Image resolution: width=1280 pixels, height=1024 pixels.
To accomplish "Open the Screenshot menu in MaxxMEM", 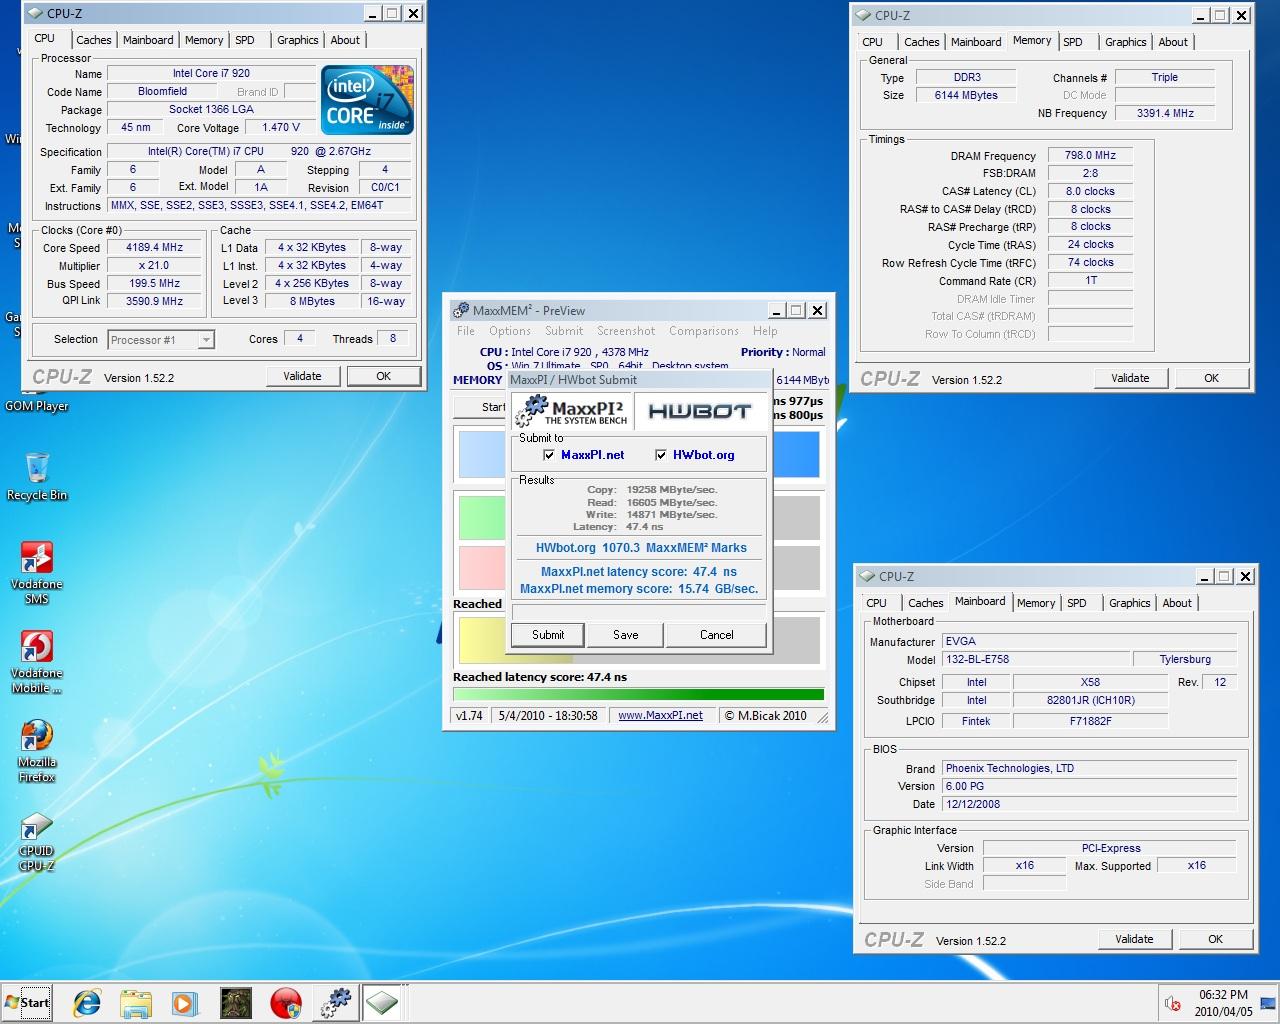I will 626,331.
